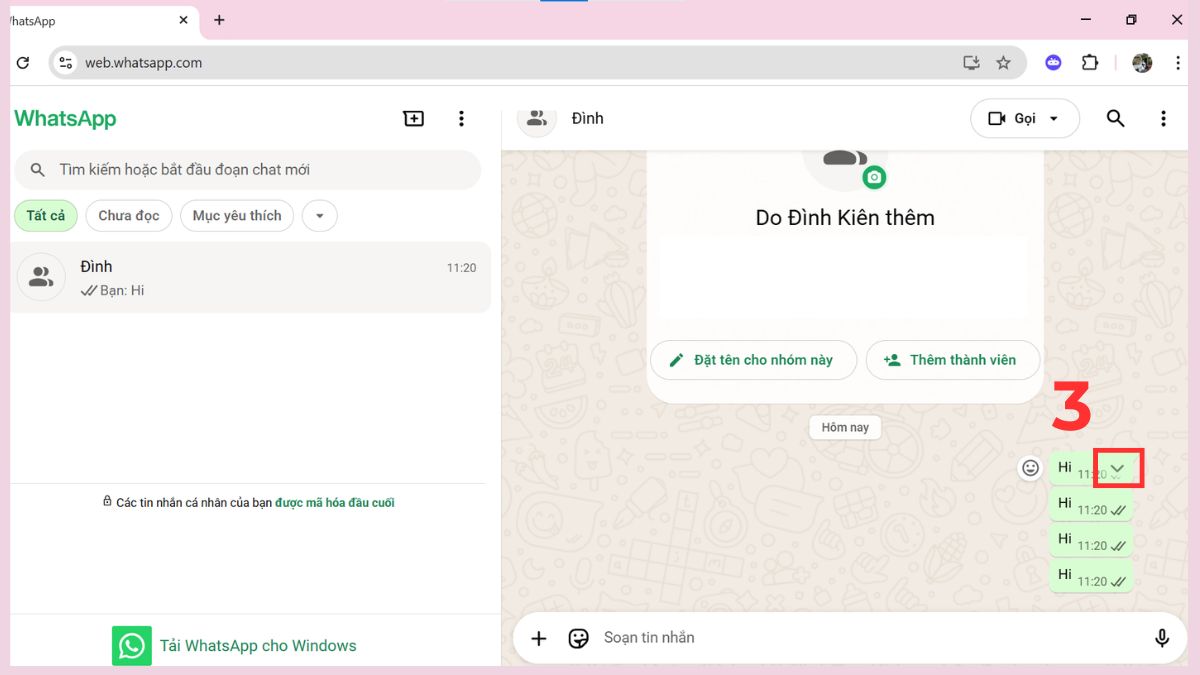The height and width of the screenshot is (675, 1200).
Task: Open the WhatsApp sidebar options menu
Action: 461,118
